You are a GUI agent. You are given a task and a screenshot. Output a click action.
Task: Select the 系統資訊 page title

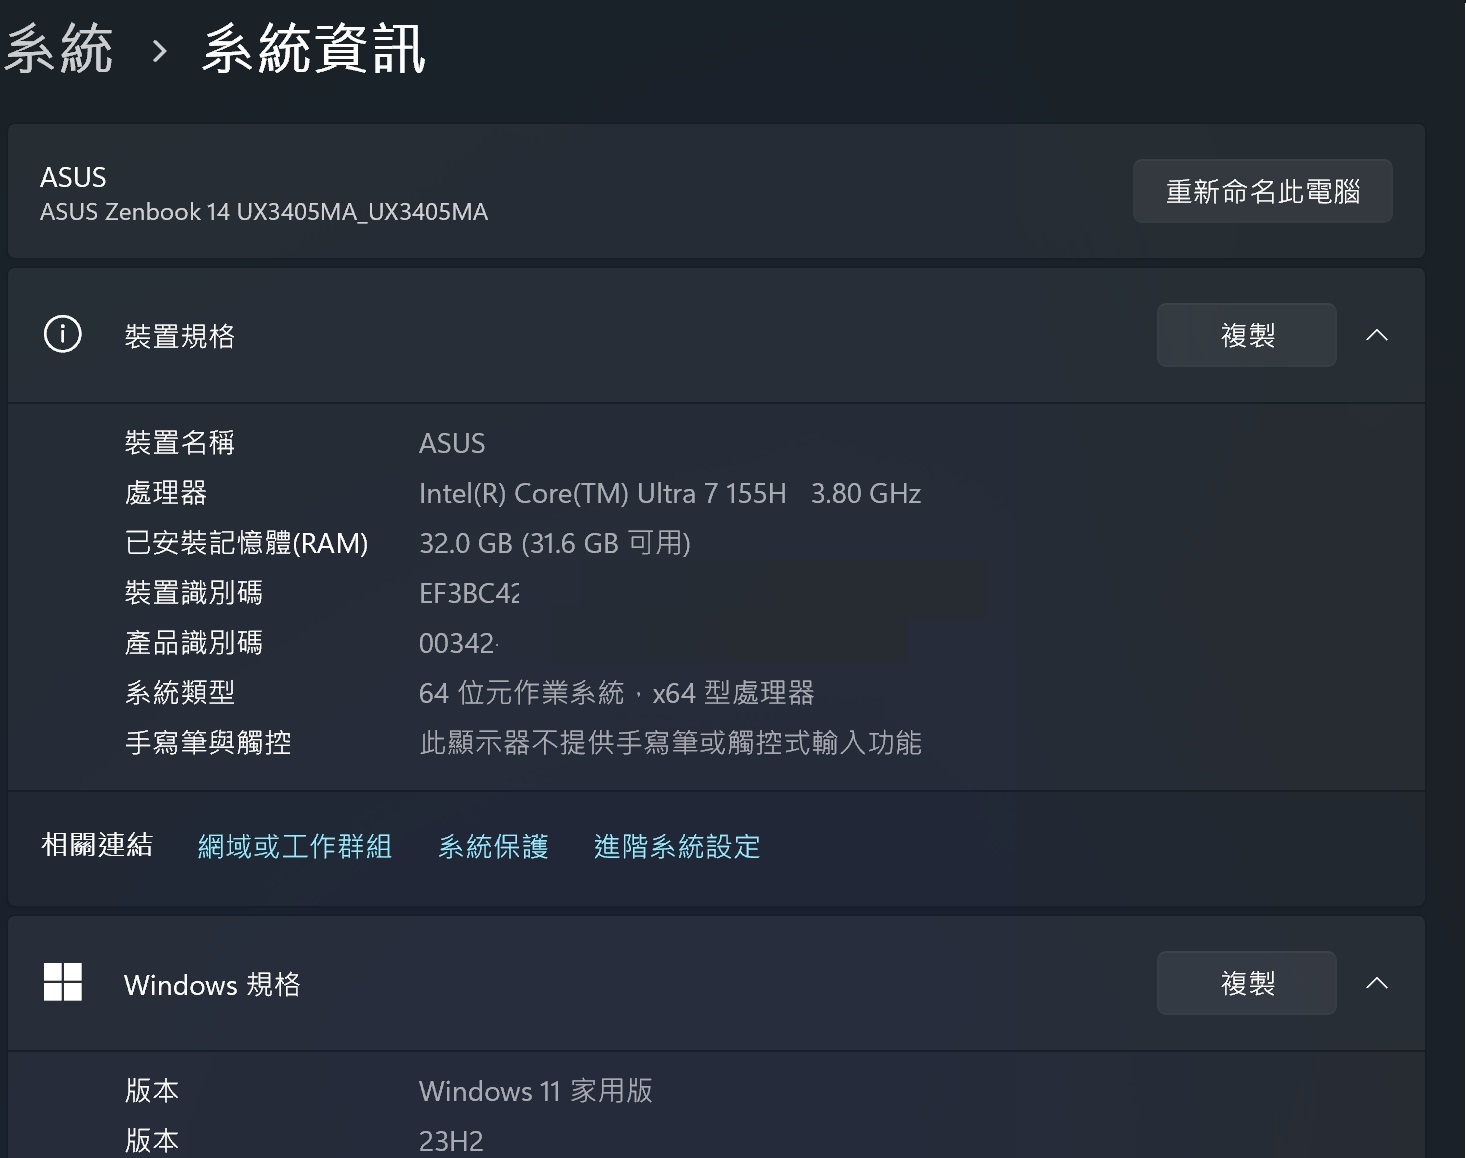314,49
